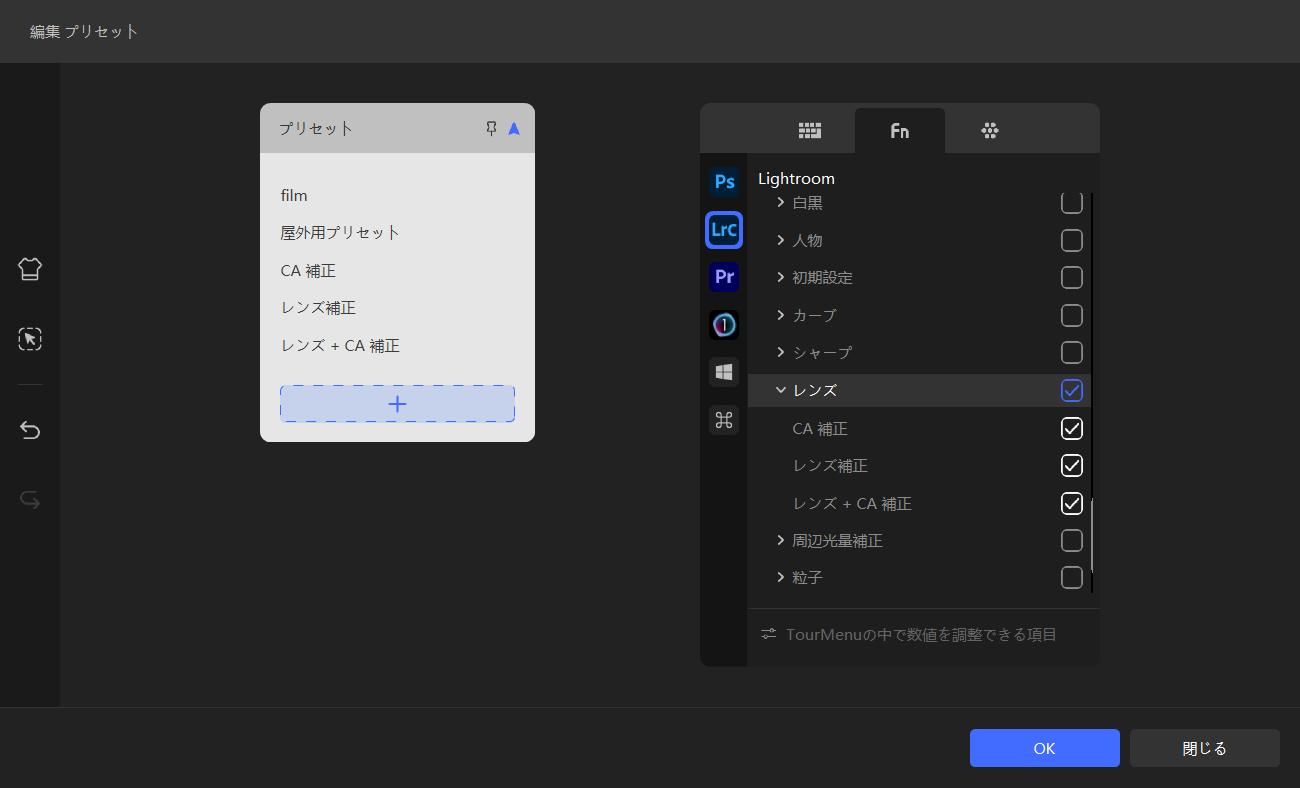Enable the 周辺光量補正 checkbox
The image size is (1300, 788).
pos(1071,541)
